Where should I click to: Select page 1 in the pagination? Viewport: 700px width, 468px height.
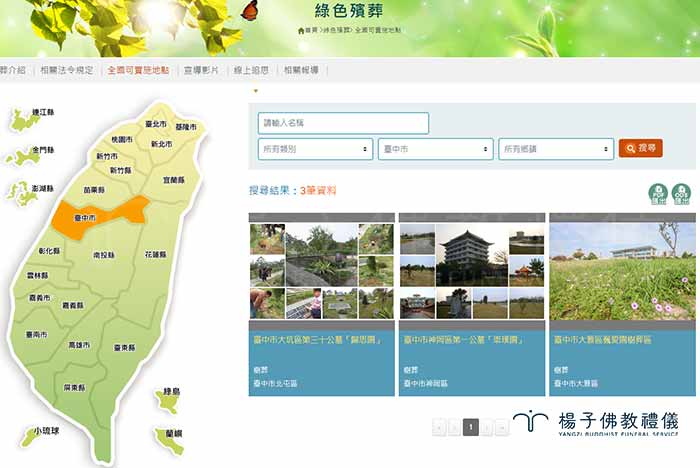point(471,427)
